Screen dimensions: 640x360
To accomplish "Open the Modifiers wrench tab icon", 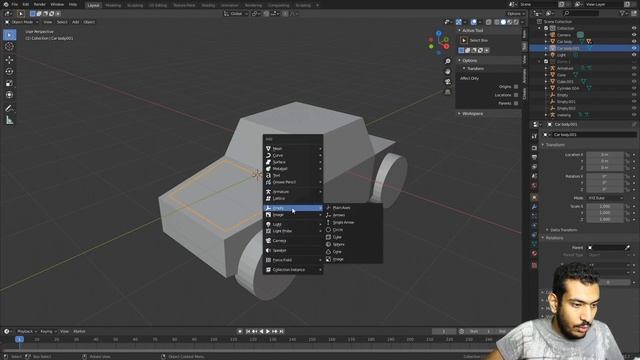I will point(534,207).
